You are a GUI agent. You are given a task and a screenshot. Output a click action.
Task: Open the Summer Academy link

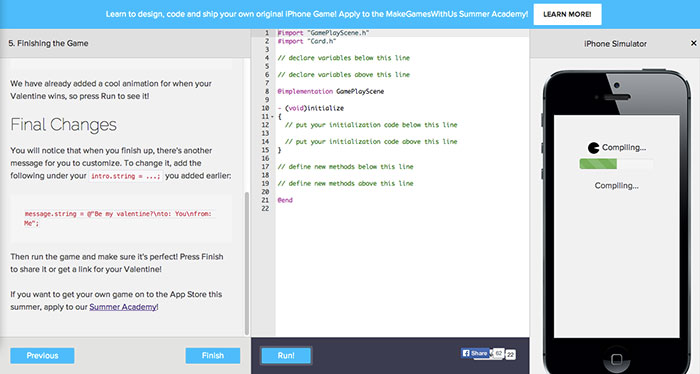click(x=123, y=307)
